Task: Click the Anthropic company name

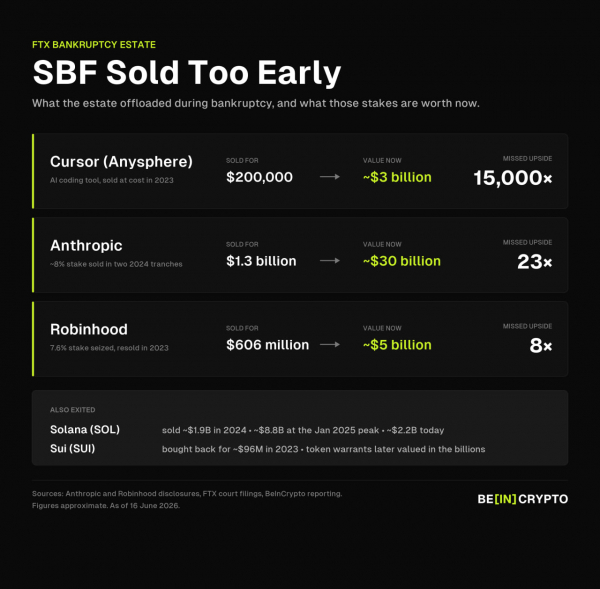Action: point(86,245)
